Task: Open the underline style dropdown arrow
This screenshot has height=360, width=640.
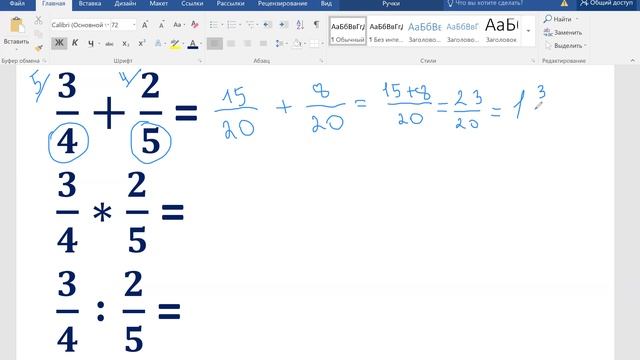Action: 99,43
